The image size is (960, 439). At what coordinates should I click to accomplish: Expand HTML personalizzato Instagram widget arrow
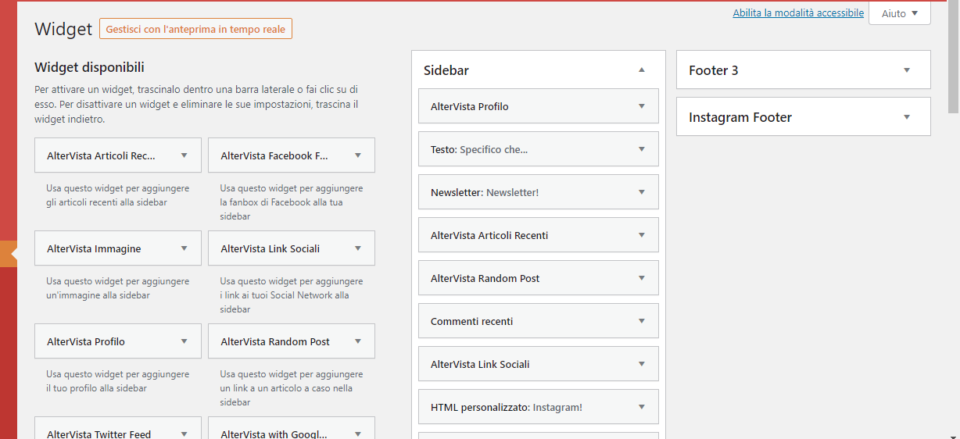point(641,407)
